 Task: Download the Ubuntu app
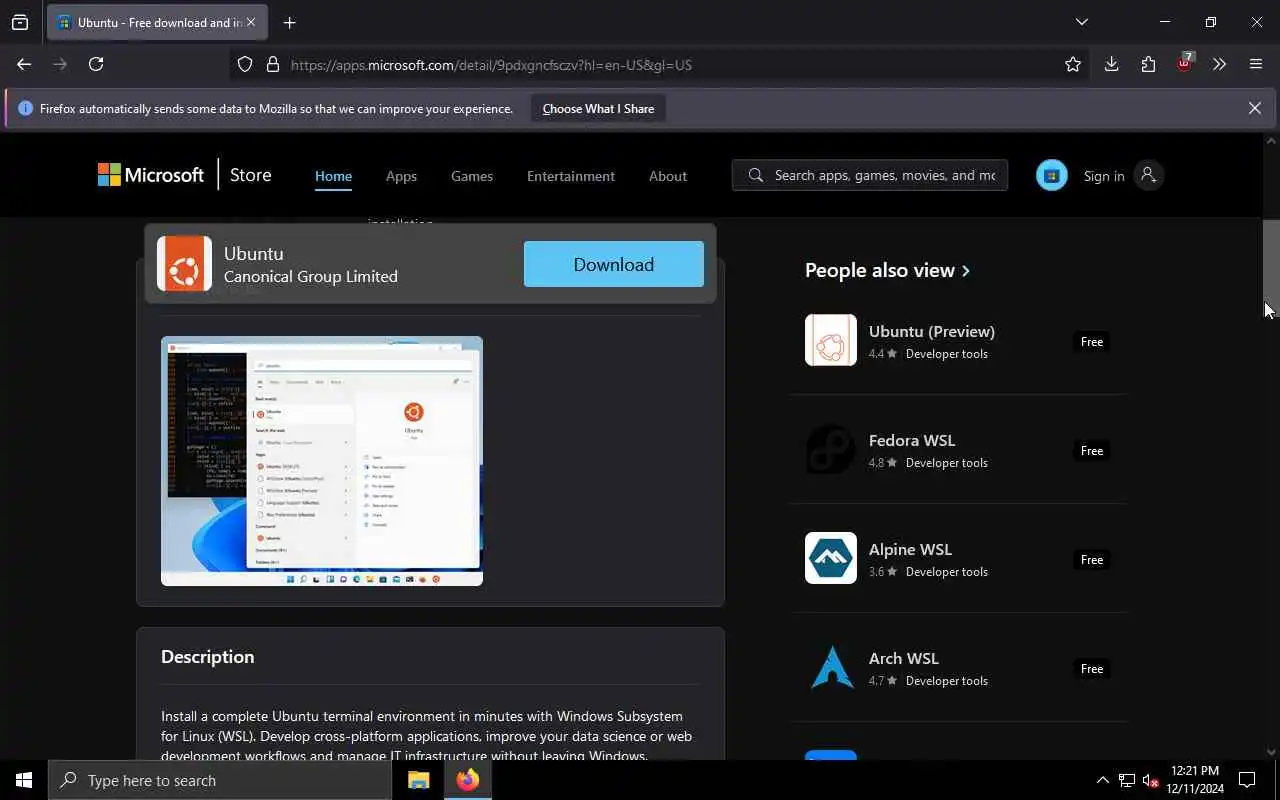click(x=614, y=264)
